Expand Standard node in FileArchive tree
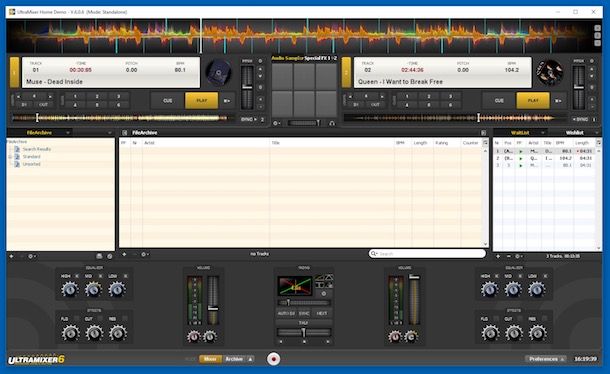This screenshot has height=374, width=610. click(x=11, y=157)
